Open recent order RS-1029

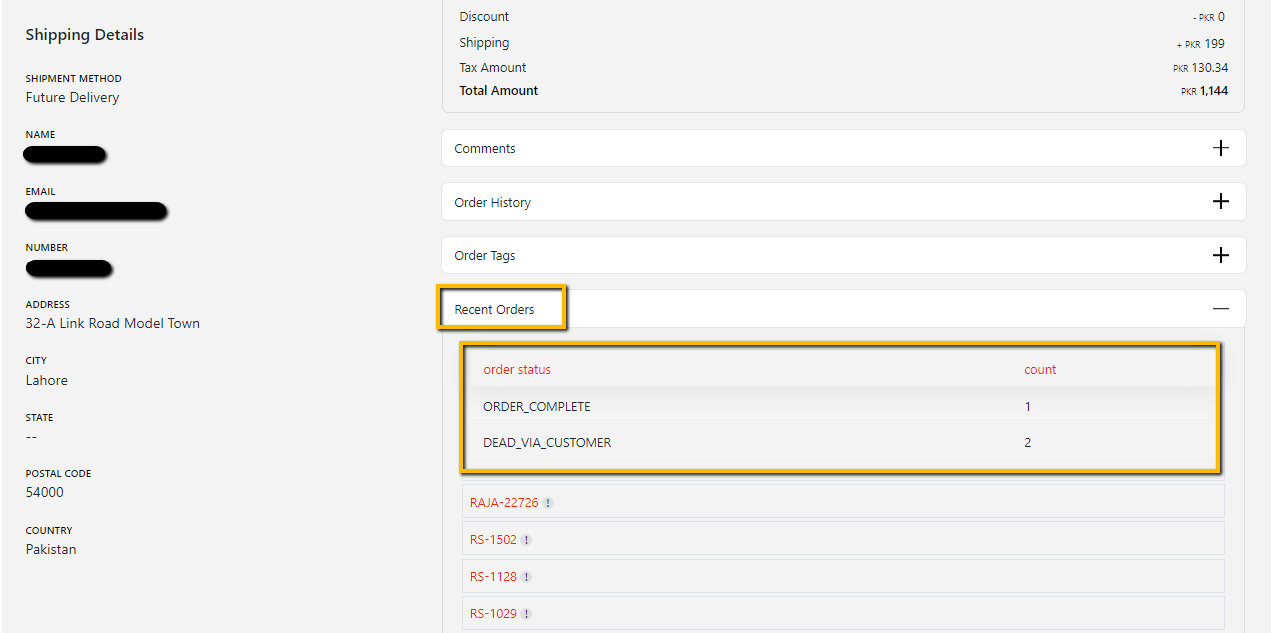coord(493,614)
